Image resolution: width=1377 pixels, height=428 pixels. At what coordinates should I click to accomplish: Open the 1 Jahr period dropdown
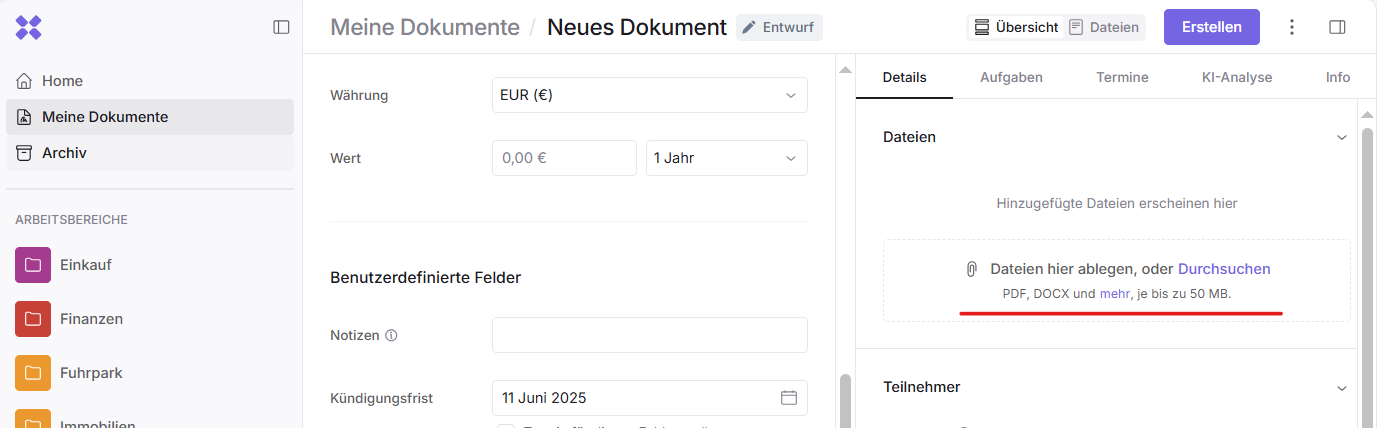pyautogui.click(x=726, y=158)
